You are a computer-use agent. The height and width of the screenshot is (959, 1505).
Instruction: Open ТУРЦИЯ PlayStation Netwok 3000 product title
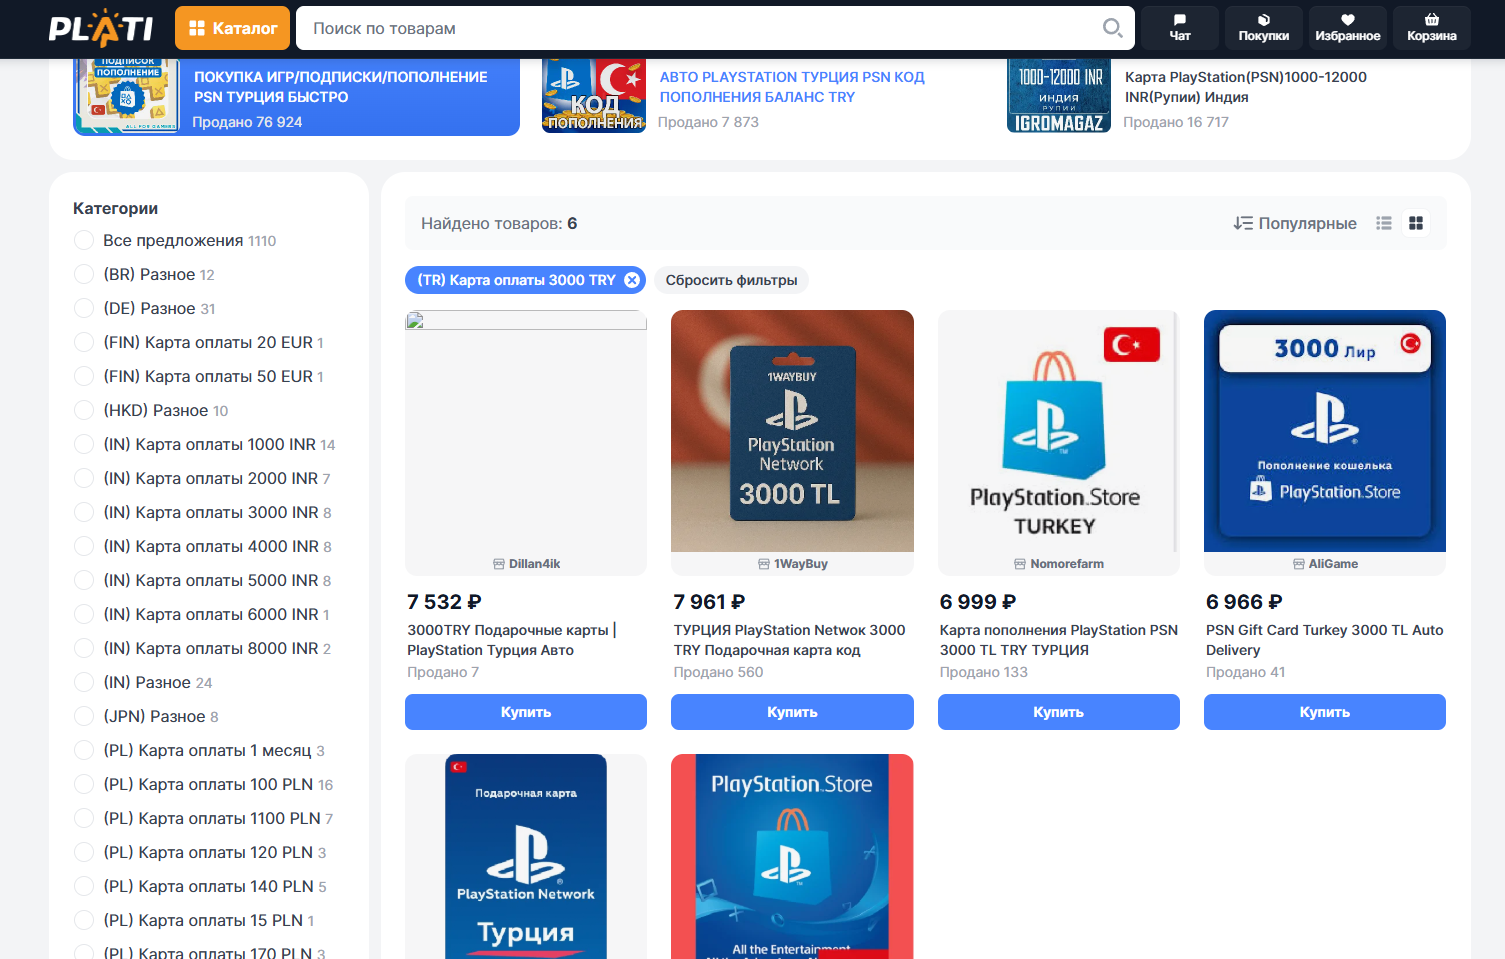coord(789,640)
